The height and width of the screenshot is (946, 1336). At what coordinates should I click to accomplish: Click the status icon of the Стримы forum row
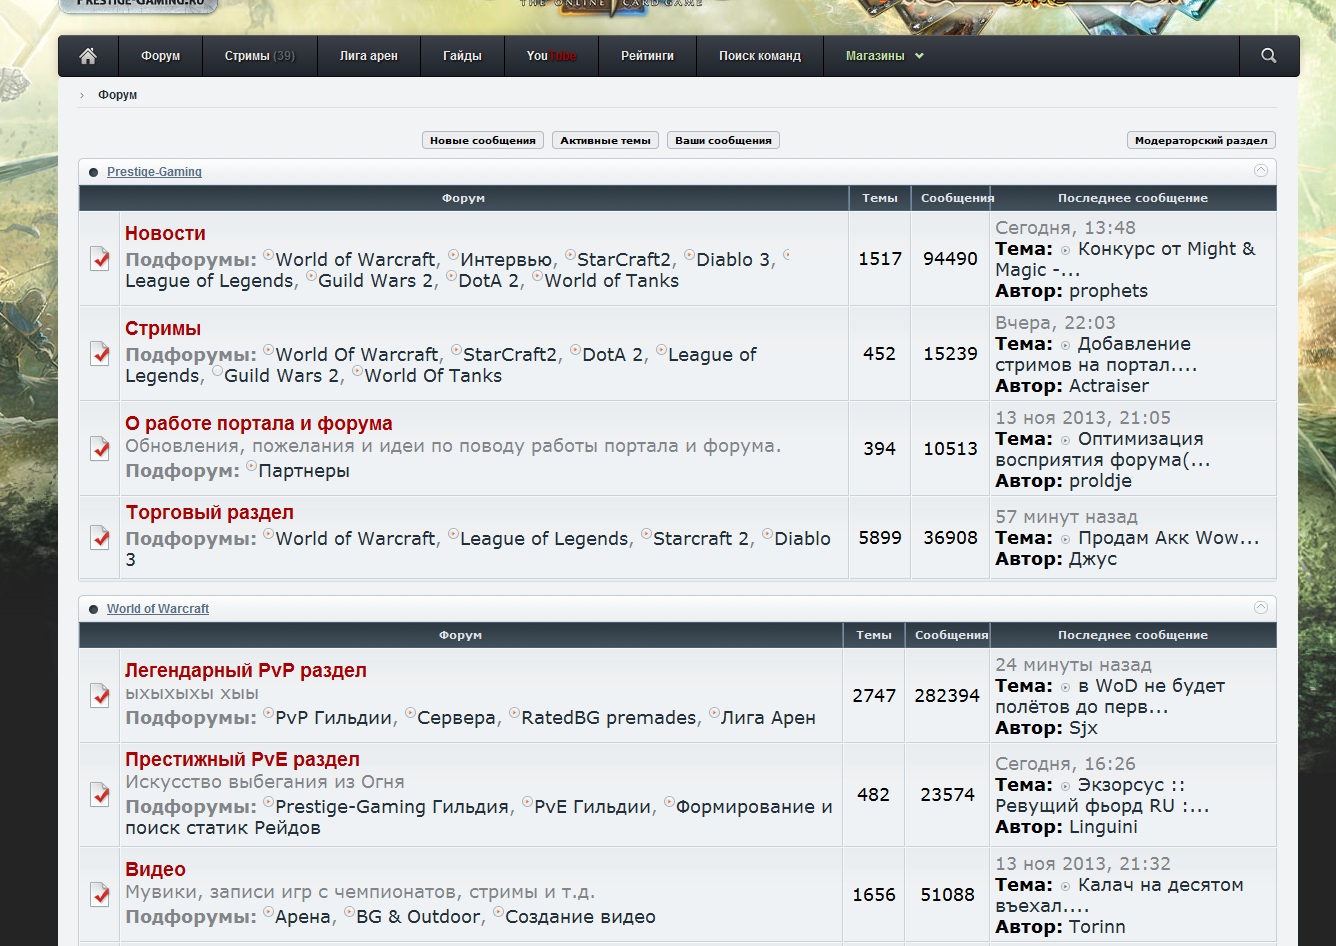click(x=100, y=353)
